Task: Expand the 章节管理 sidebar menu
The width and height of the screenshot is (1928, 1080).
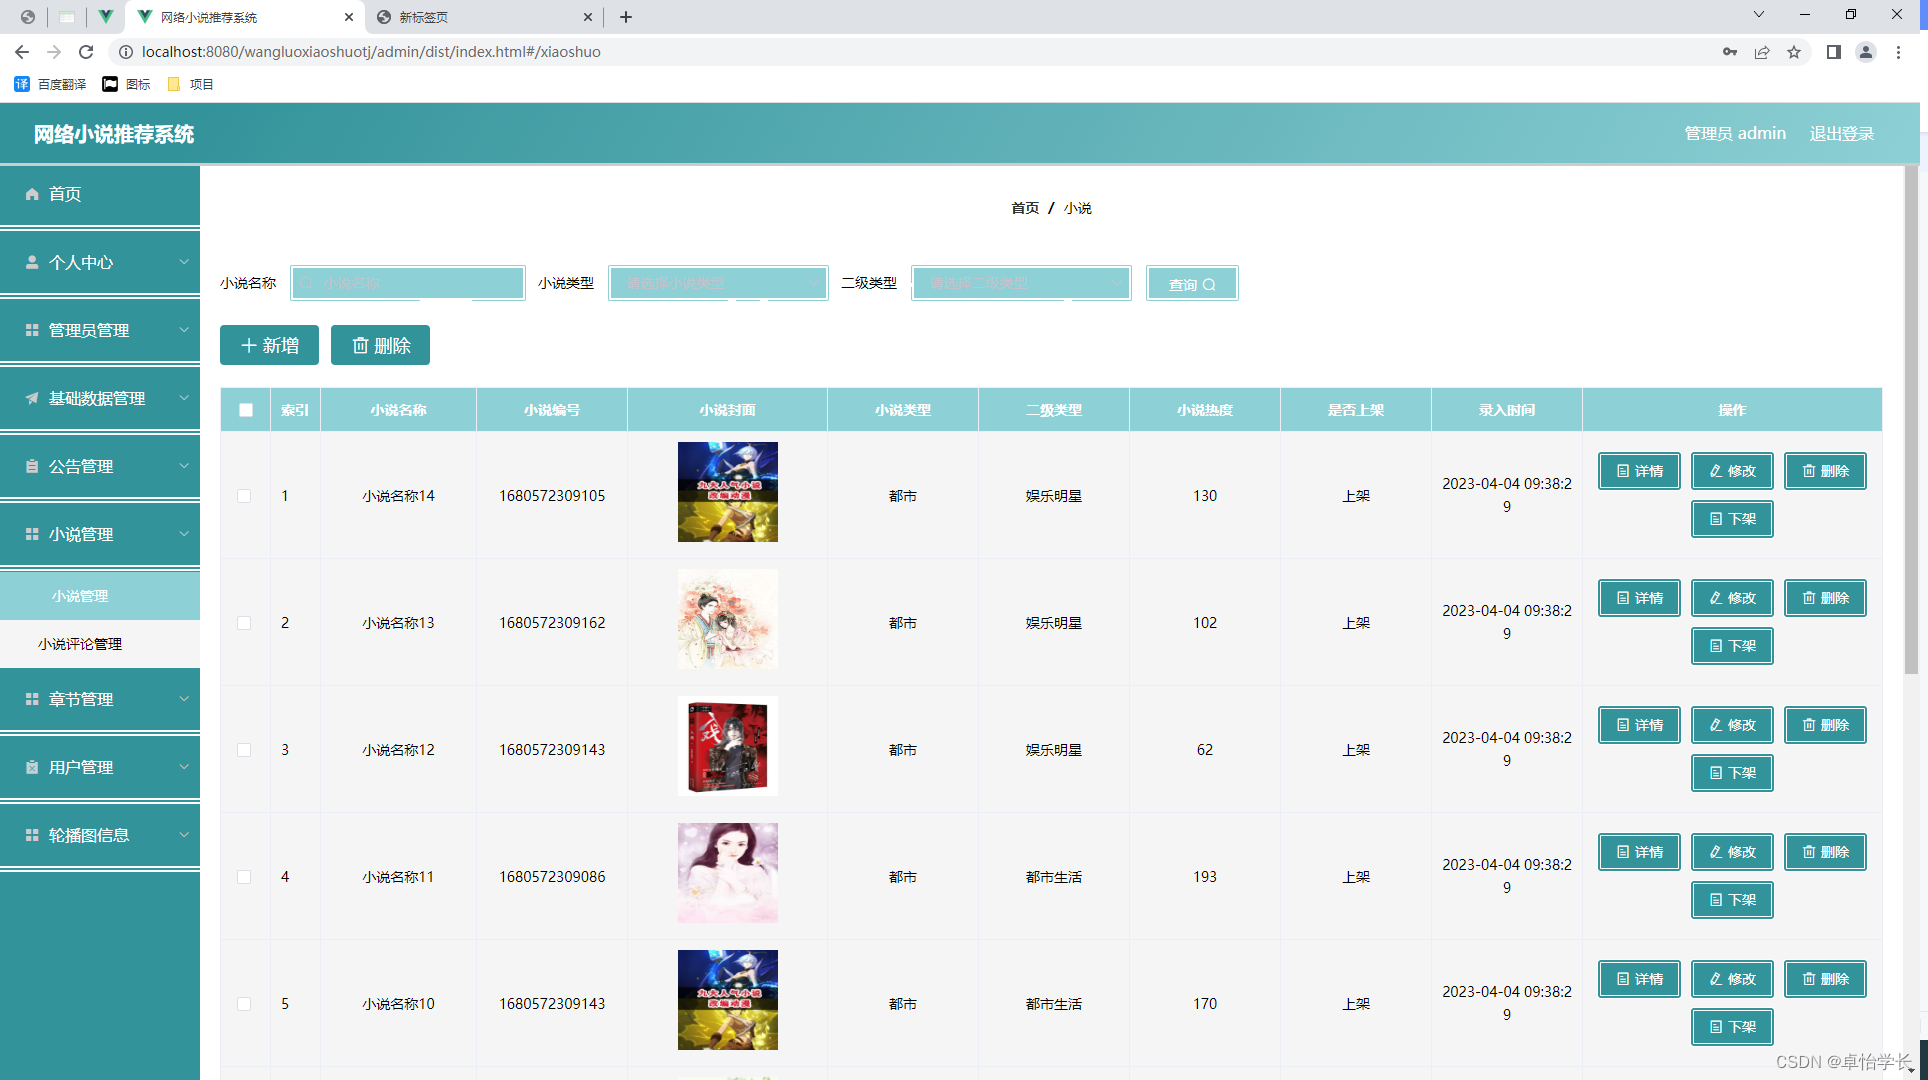Action: (100, 699)
